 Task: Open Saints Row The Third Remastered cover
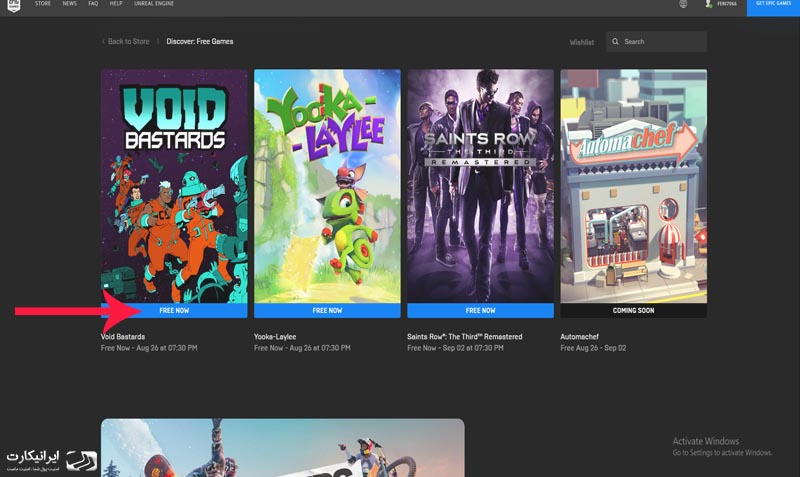(480, 186)
